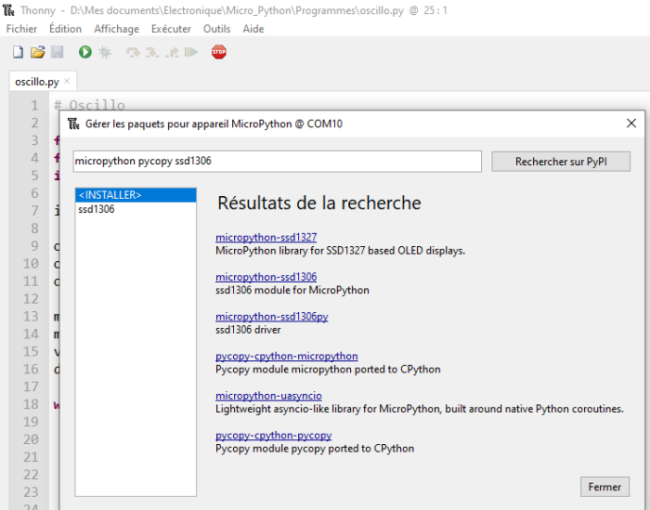Click the Step into debug icon
This screenshot has width=650, height=510.
(x=152, y=52)
